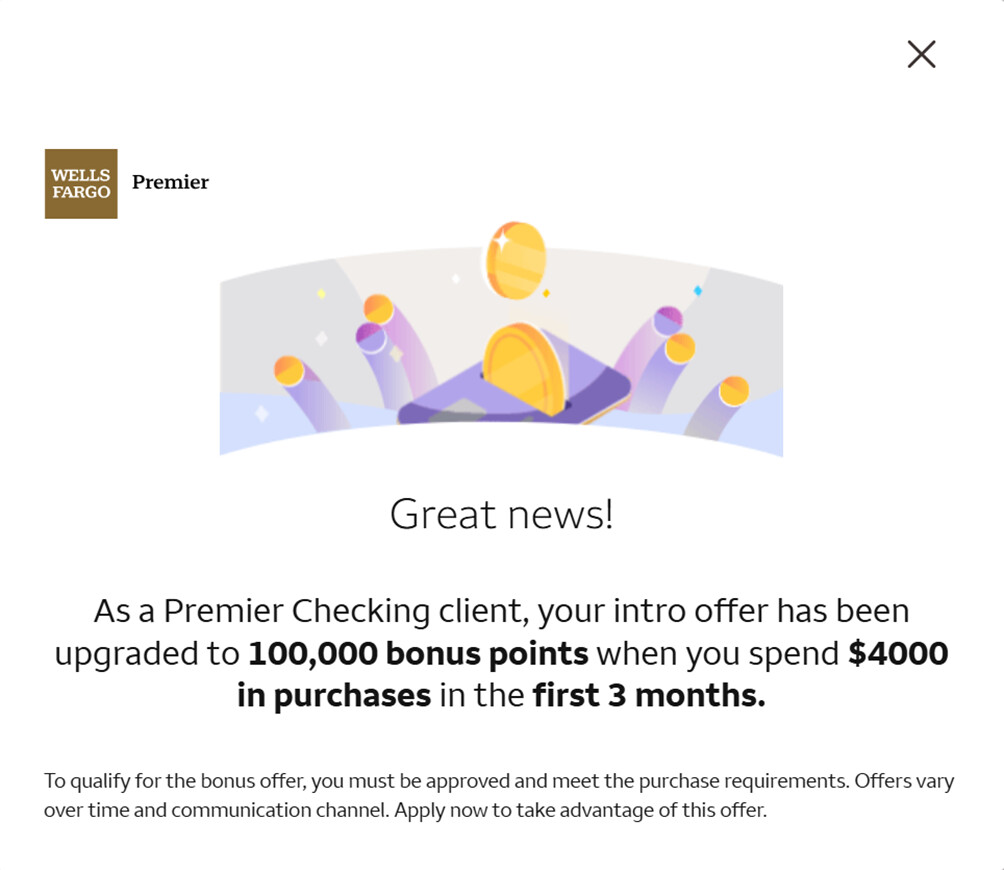Click the blue diamond sparkle in the illustration

(698, 291)
